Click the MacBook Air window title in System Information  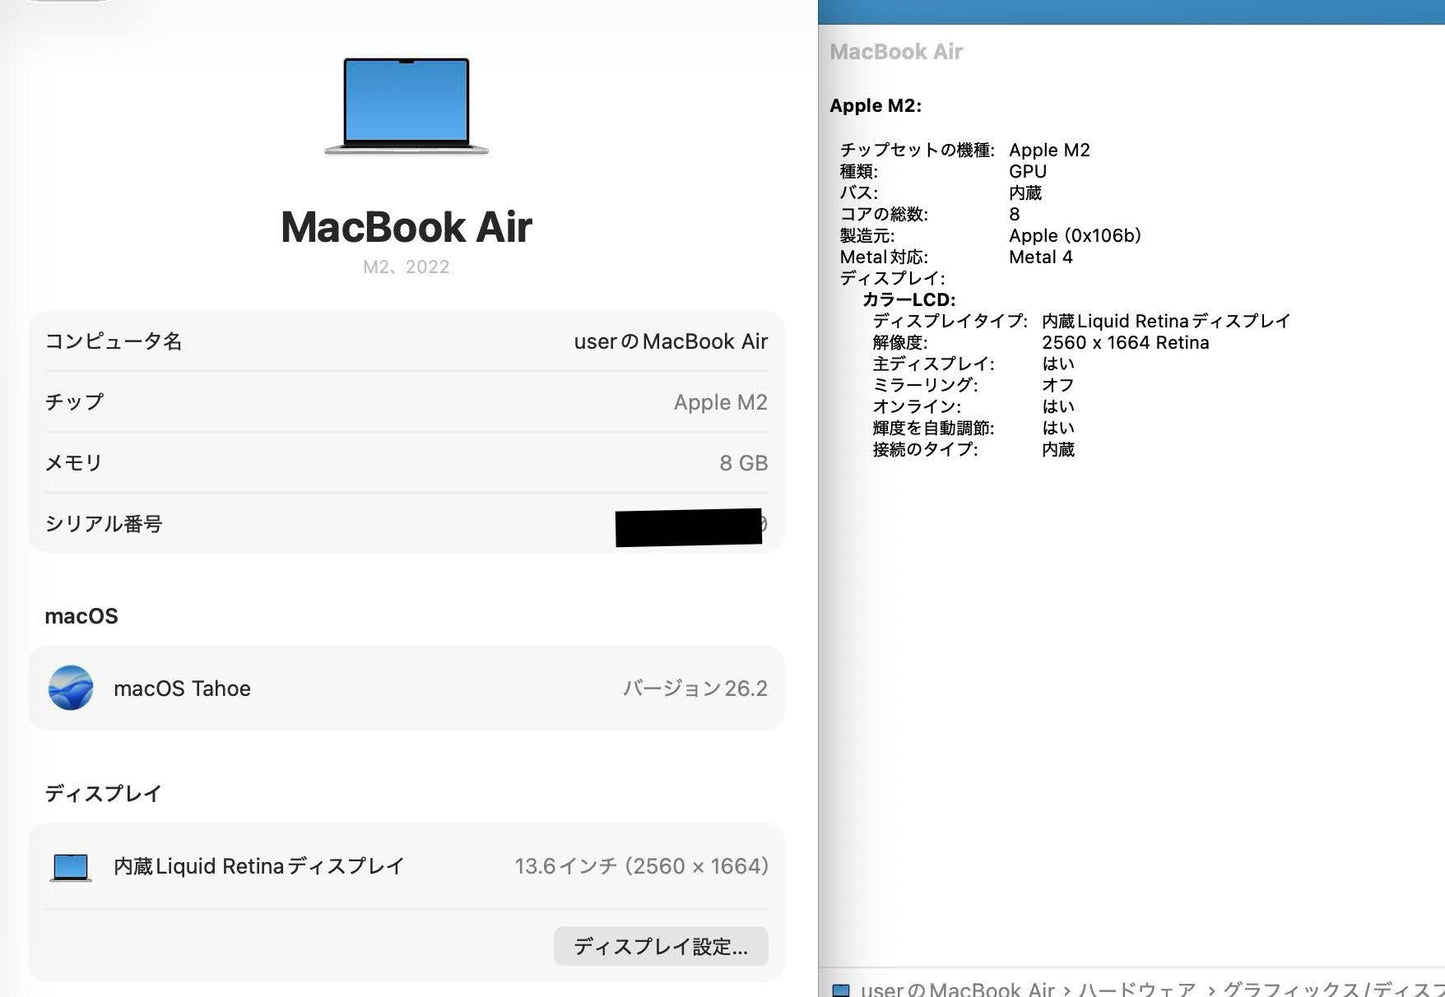click(896, 52)
